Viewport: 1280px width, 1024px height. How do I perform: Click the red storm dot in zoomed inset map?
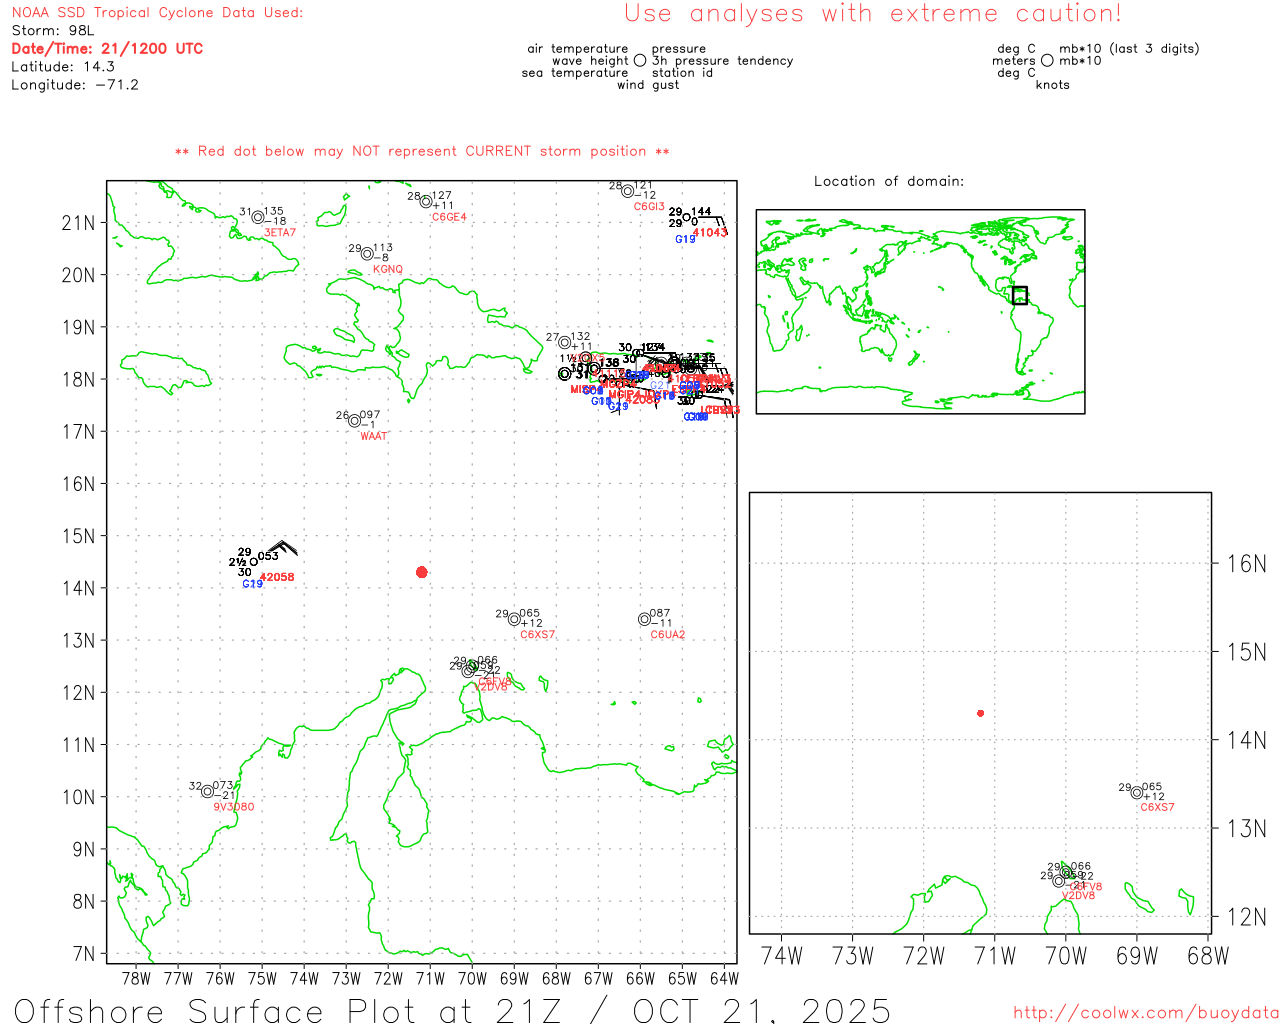pos(981,713)
